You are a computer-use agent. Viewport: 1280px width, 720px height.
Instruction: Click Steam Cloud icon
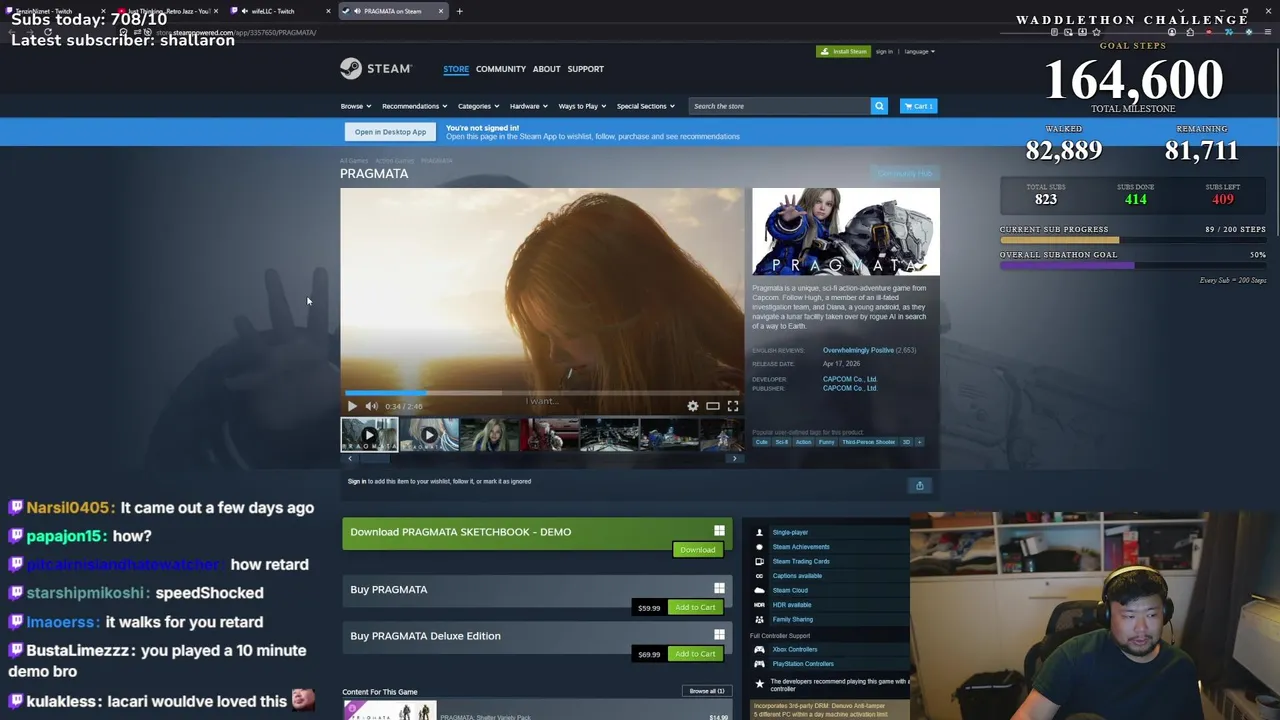pyautogui.click(x=759, y=590)
